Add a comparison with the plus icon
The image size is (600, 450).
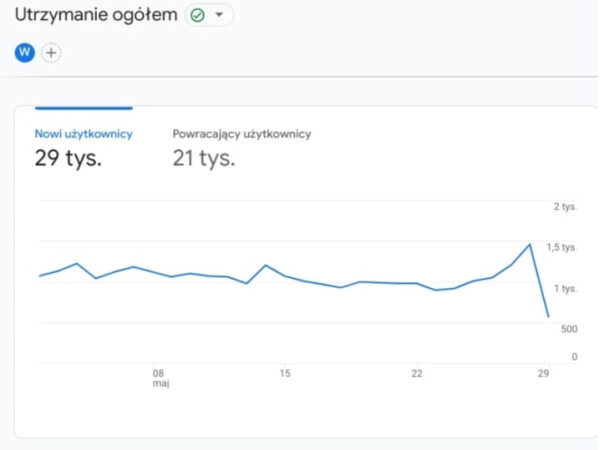tap(51, 52)
